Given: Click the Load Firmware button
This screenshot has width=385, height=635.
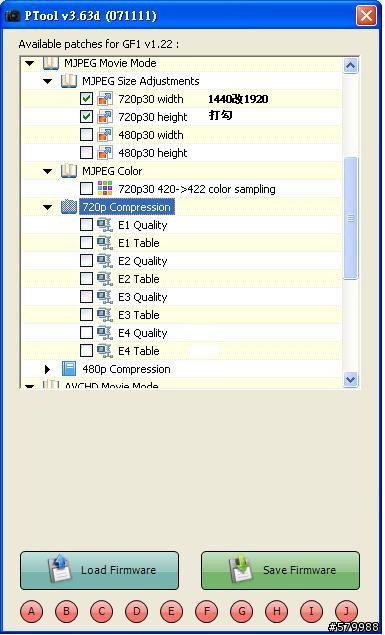Looking at the screenshot, I should (x=99, y=570).
